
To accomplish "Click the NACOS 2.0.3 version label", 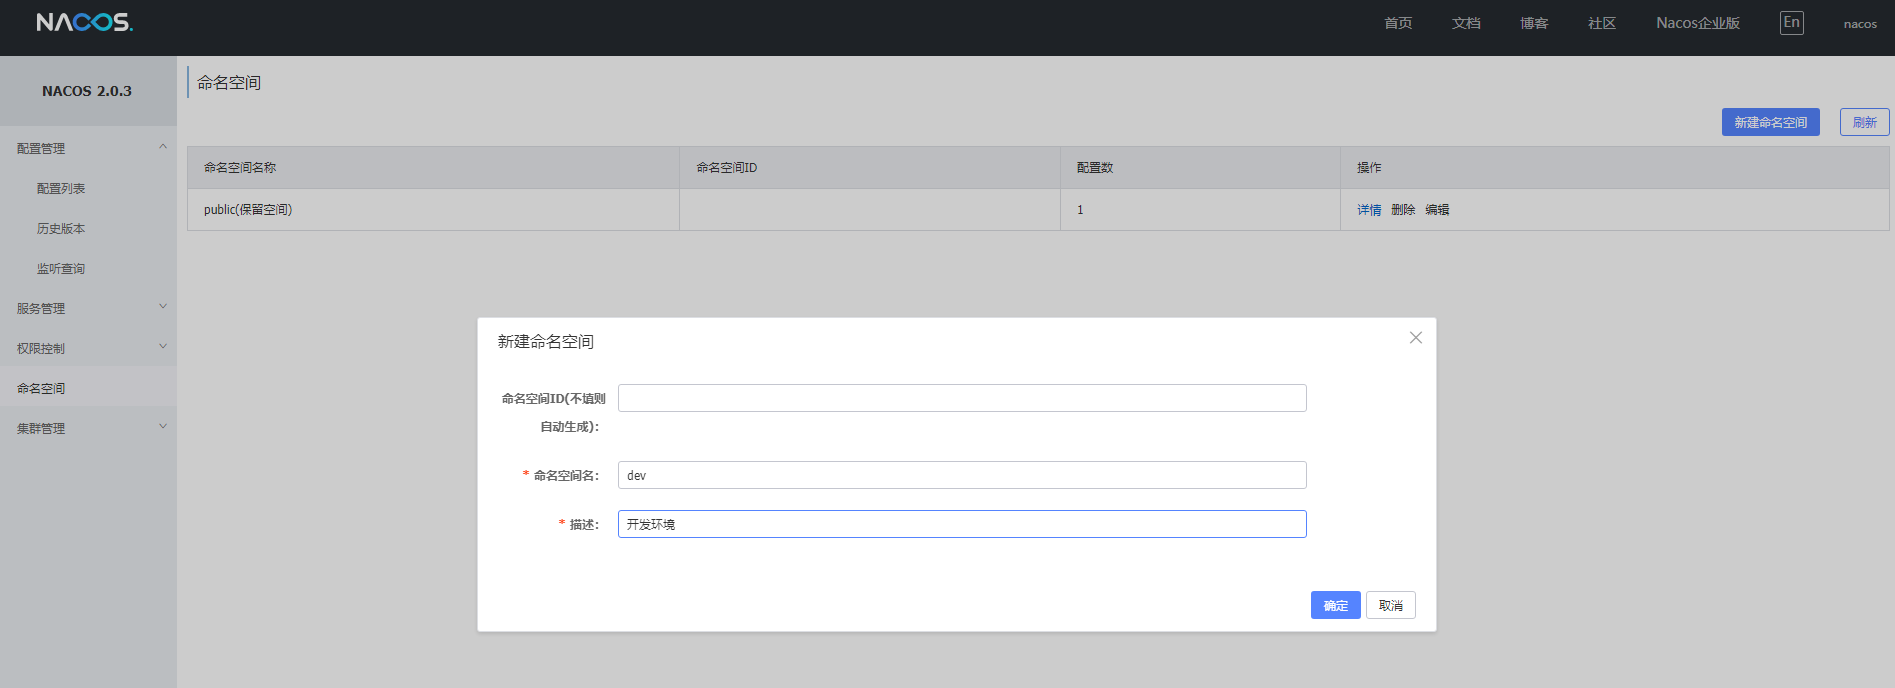I will tap(87, 91).
